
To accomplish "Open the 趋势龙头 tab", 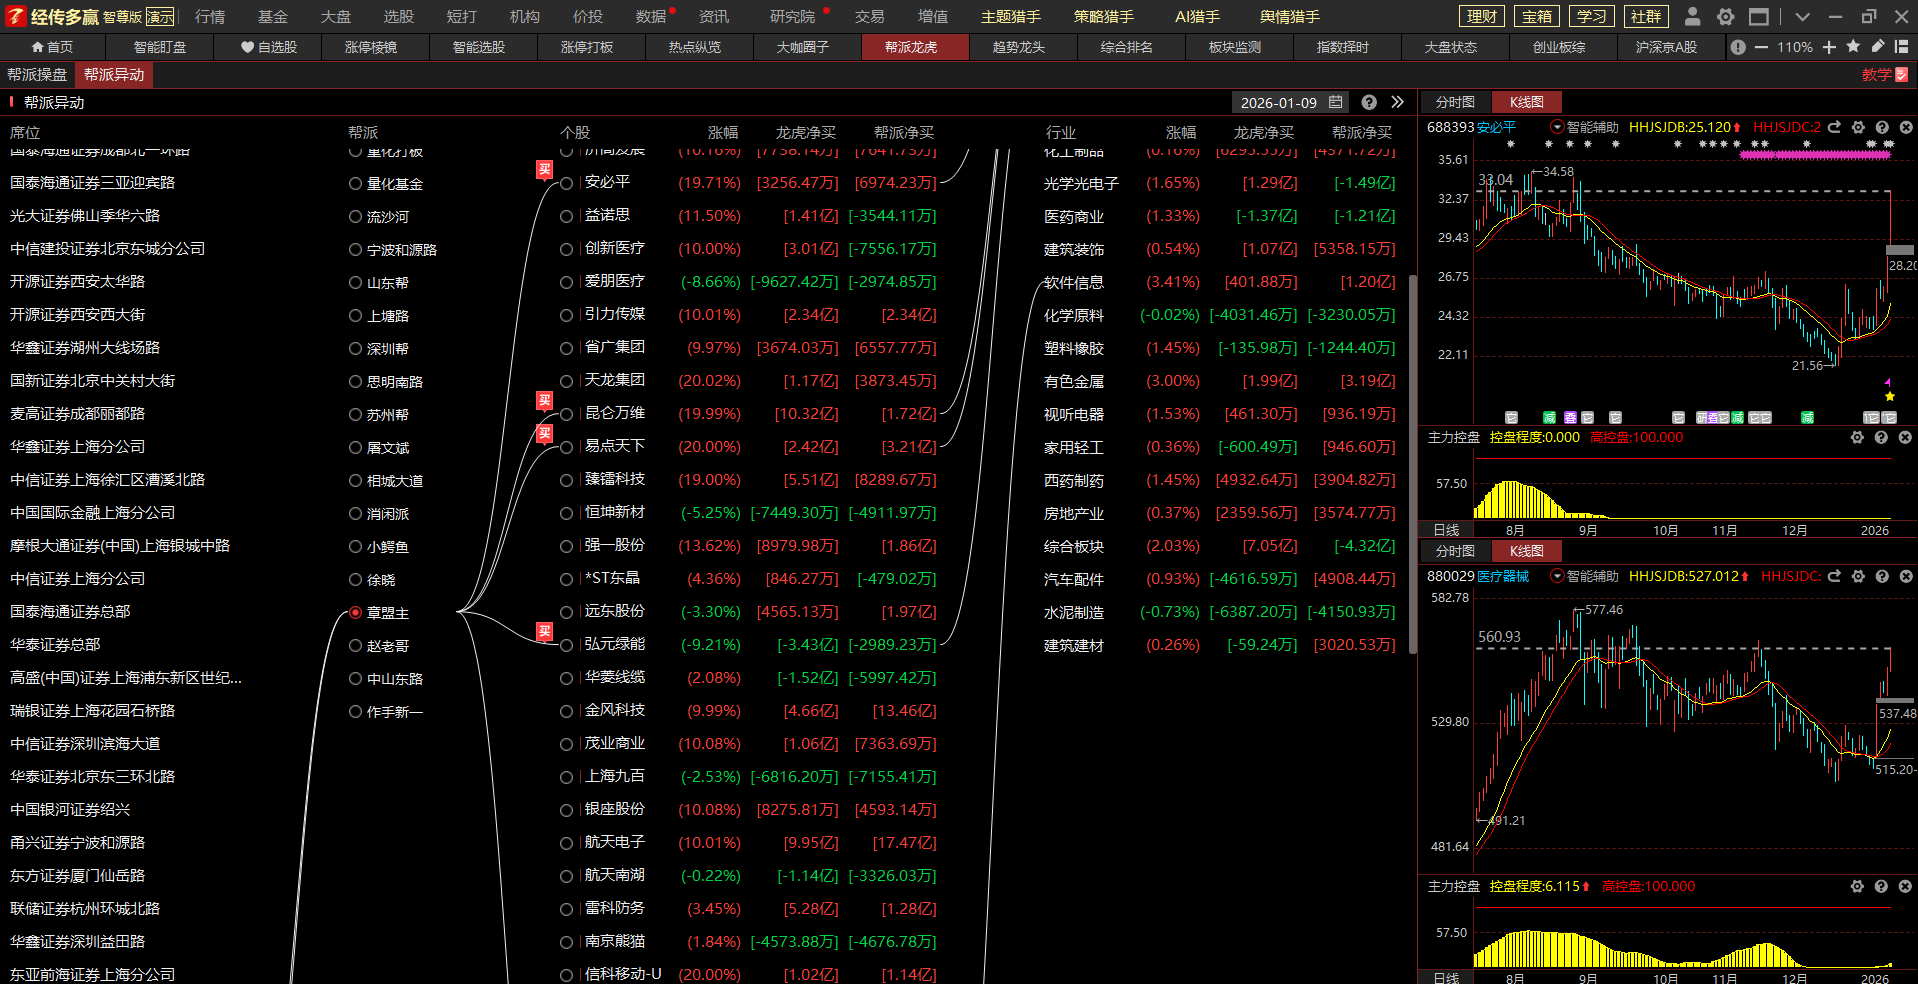I will pyautogui.click(x=1018, y=47).
